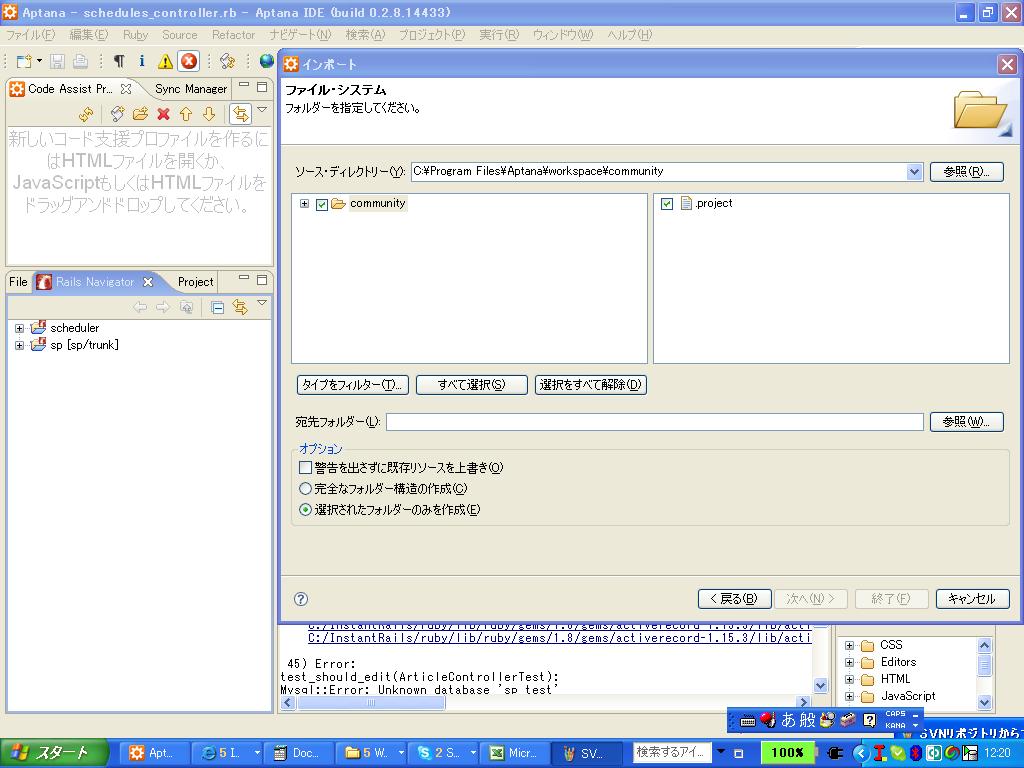Click the 選択をすべて解除 deselect all button

tap(590, 385)
